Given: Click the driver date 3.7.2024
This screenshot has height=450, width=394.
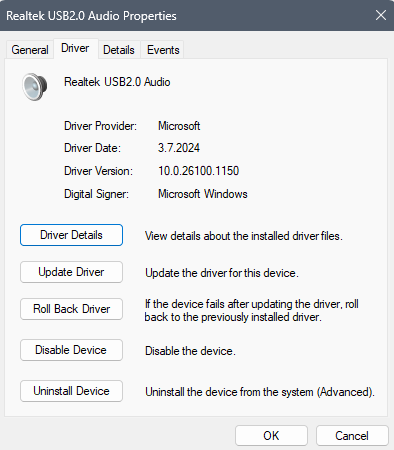Looking at the screenshot, I should coord(179,148).
